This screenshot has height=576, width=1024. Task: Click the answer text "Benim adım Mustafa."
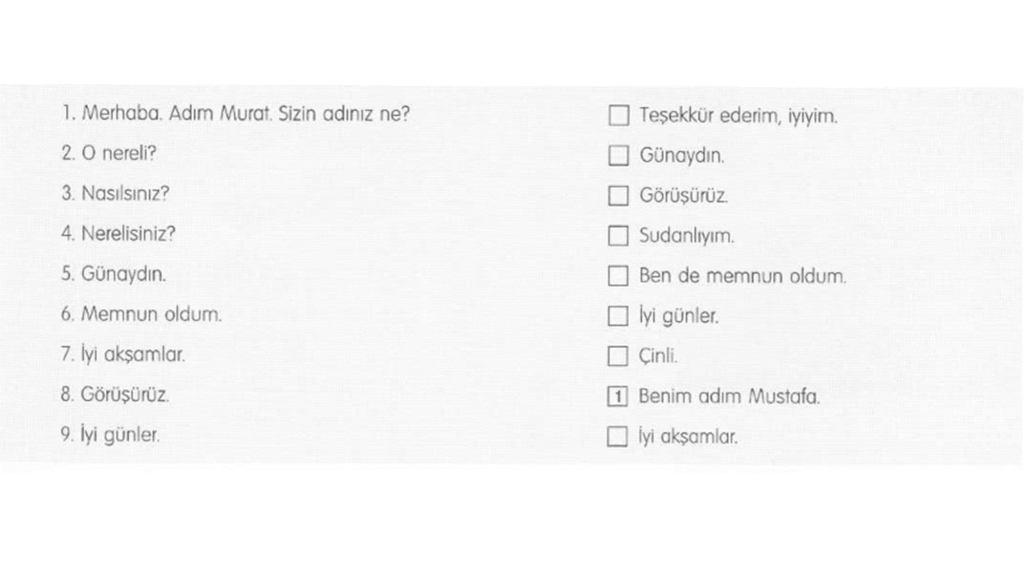(729, 397)
